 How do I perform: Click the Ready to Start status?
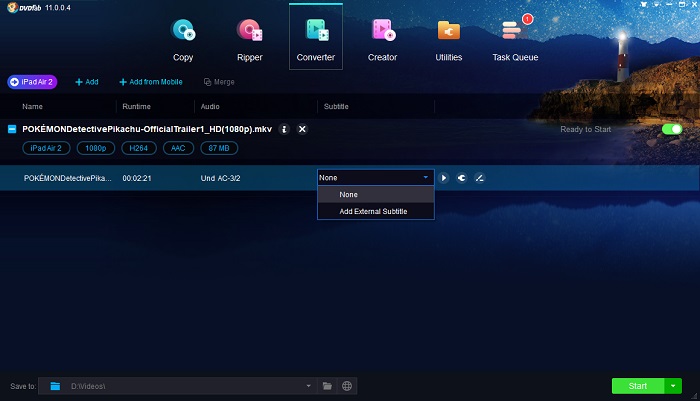[586, 129]
